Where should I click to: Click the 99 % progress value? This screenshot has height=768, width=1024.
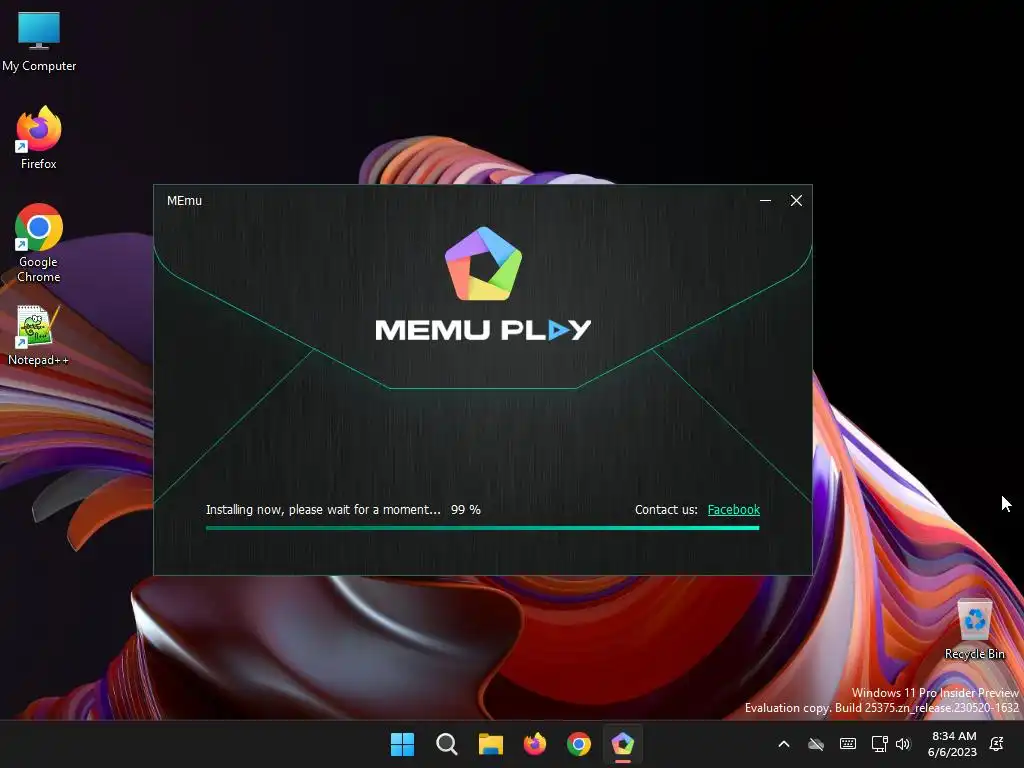(466, 509)
